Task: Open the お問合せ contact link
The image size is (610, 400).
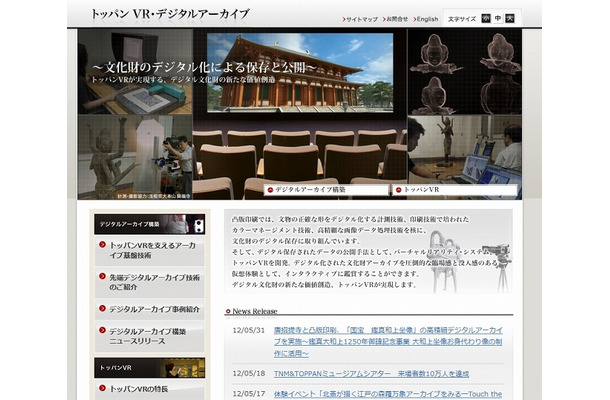Action: pyautogui.click(x=397, y=19)
